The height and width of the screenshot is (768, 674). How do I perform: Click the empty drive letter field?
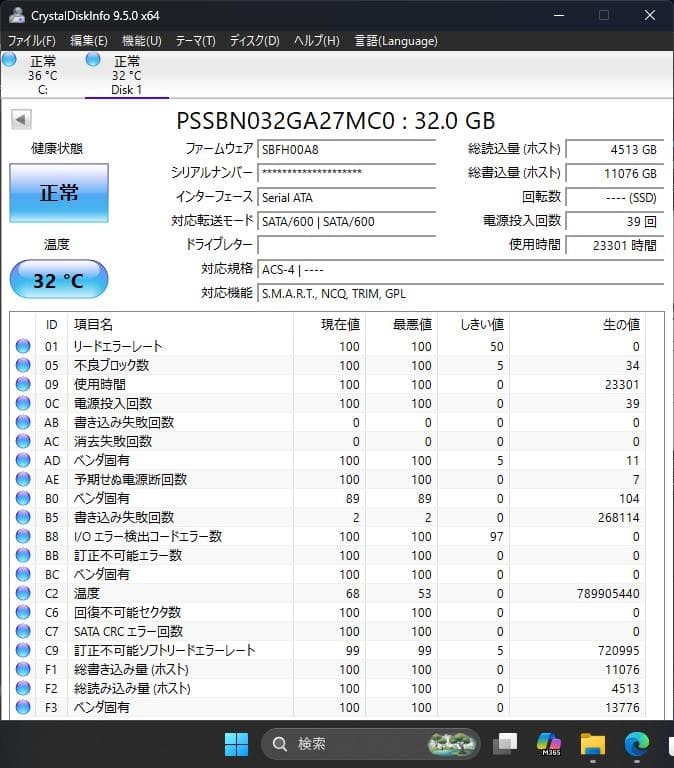347,245
